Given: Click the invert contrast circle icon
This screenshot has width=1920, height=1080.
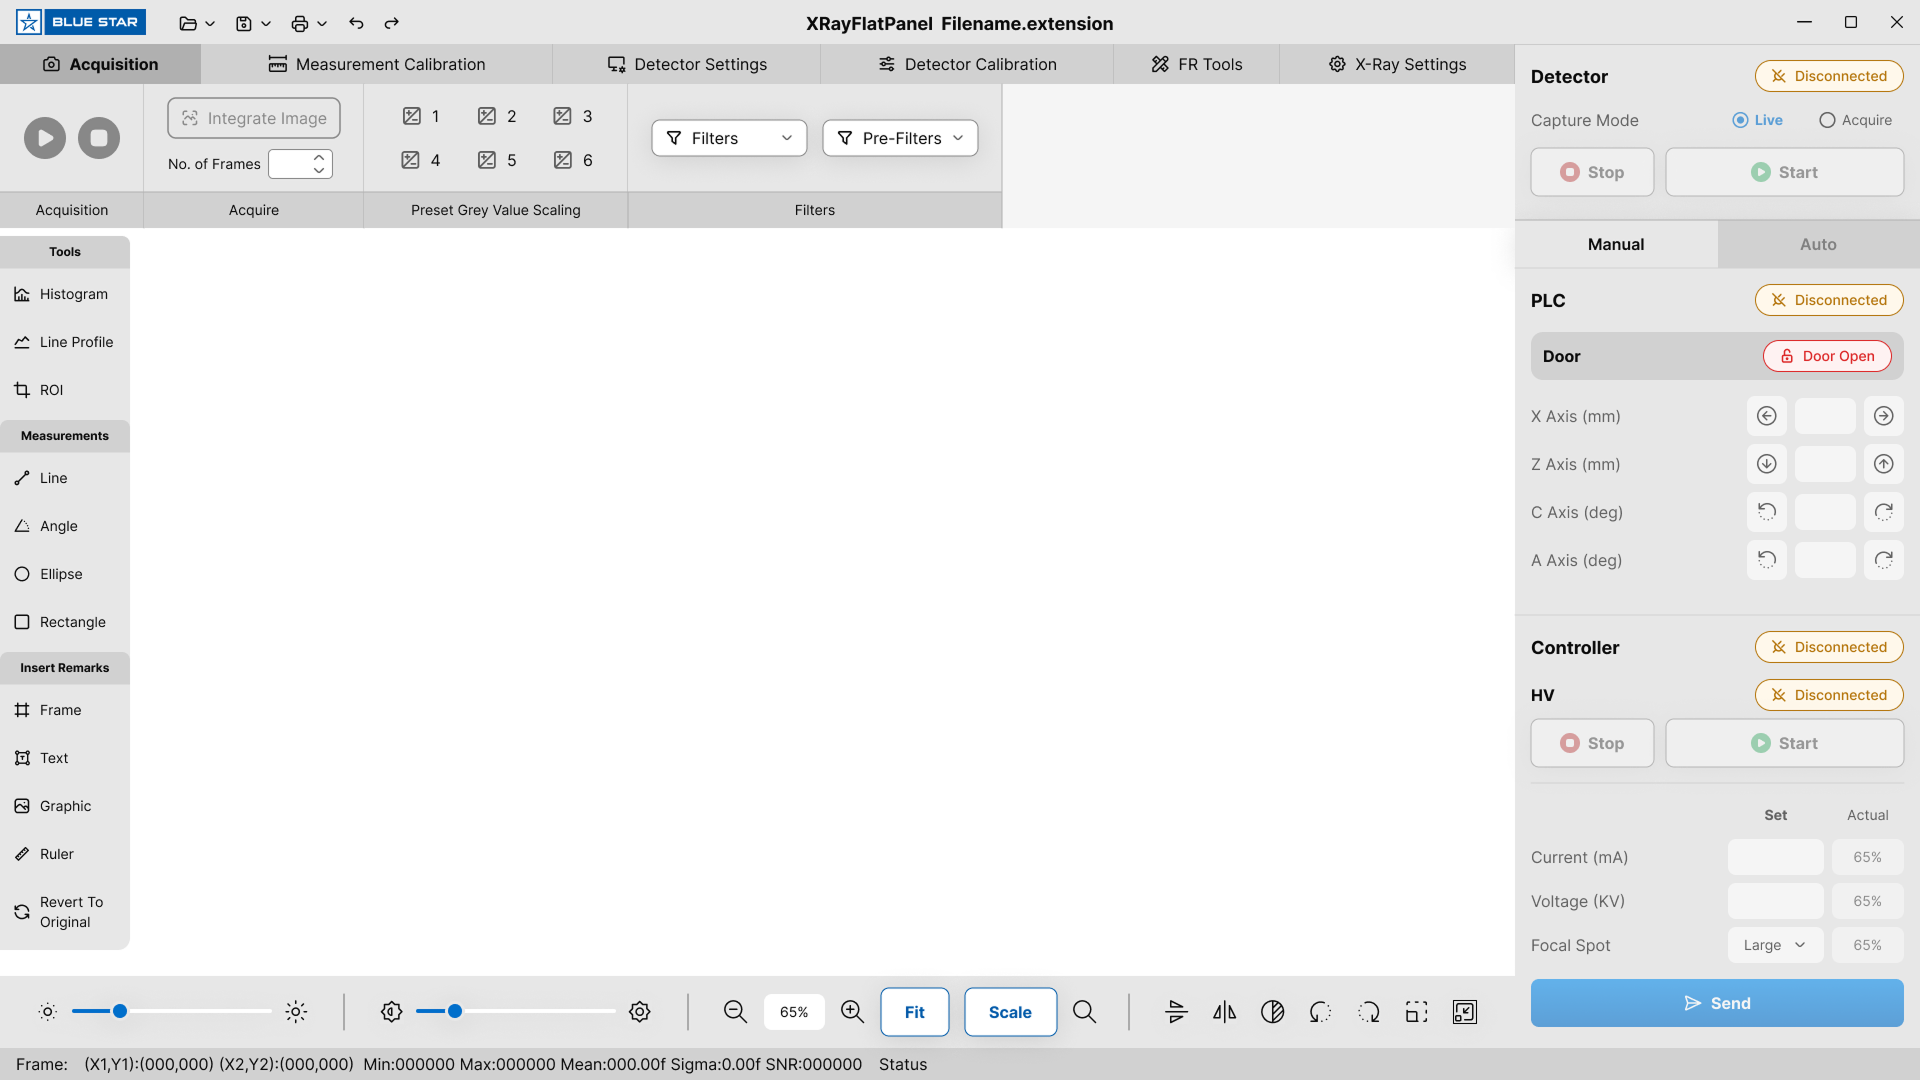Looking at the screenshot, I should pyautogui.click(x=1272, y=1012).
